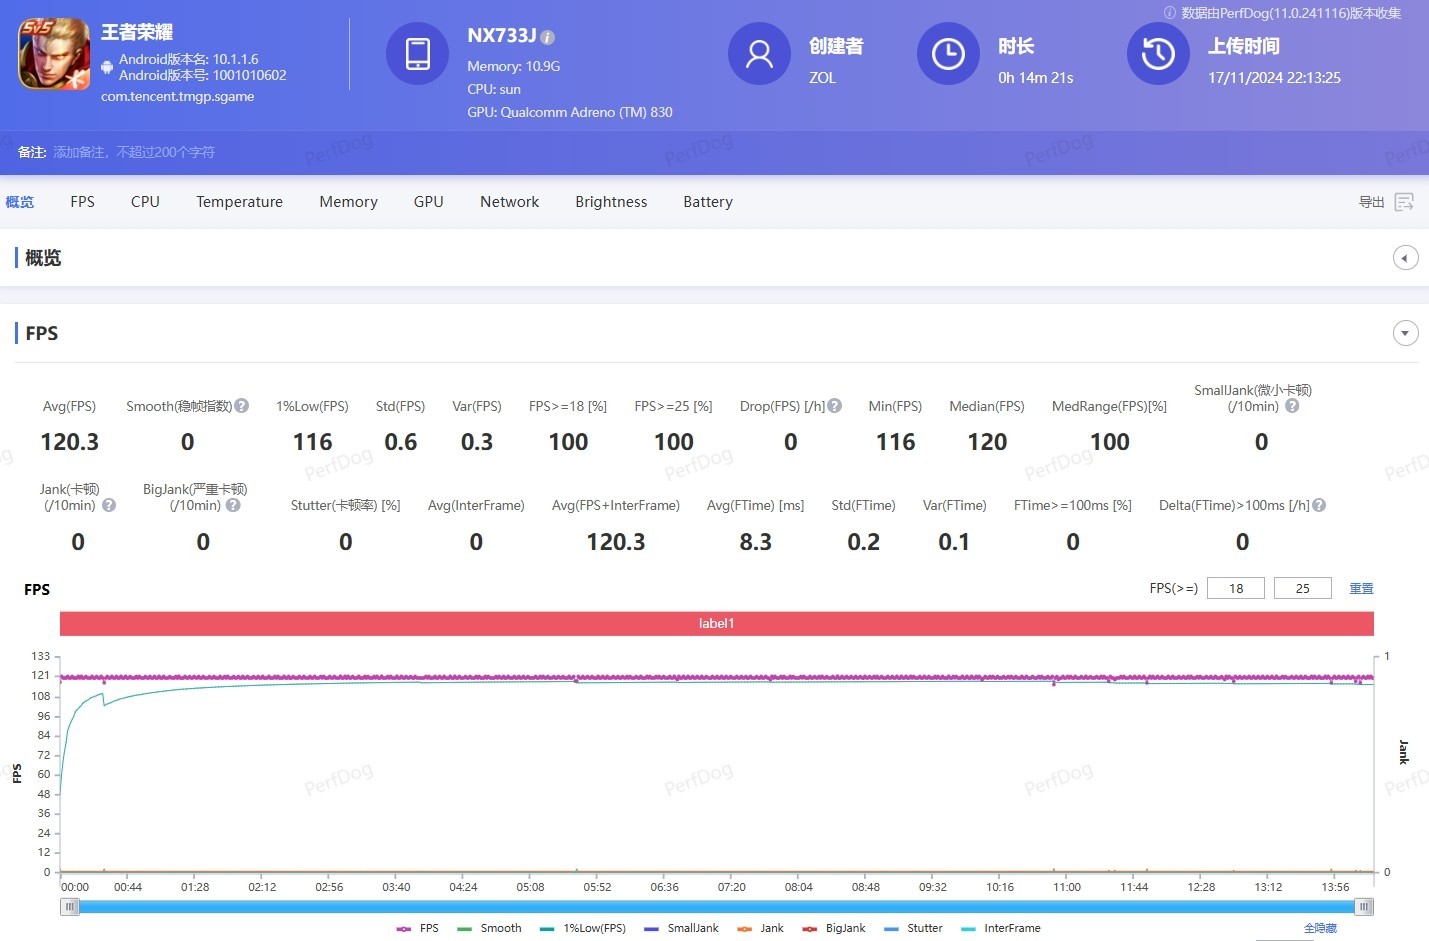This screenshot has width=1429, height=941.
Task: Switch to the FPS tab
Action: tap(83, 202)
